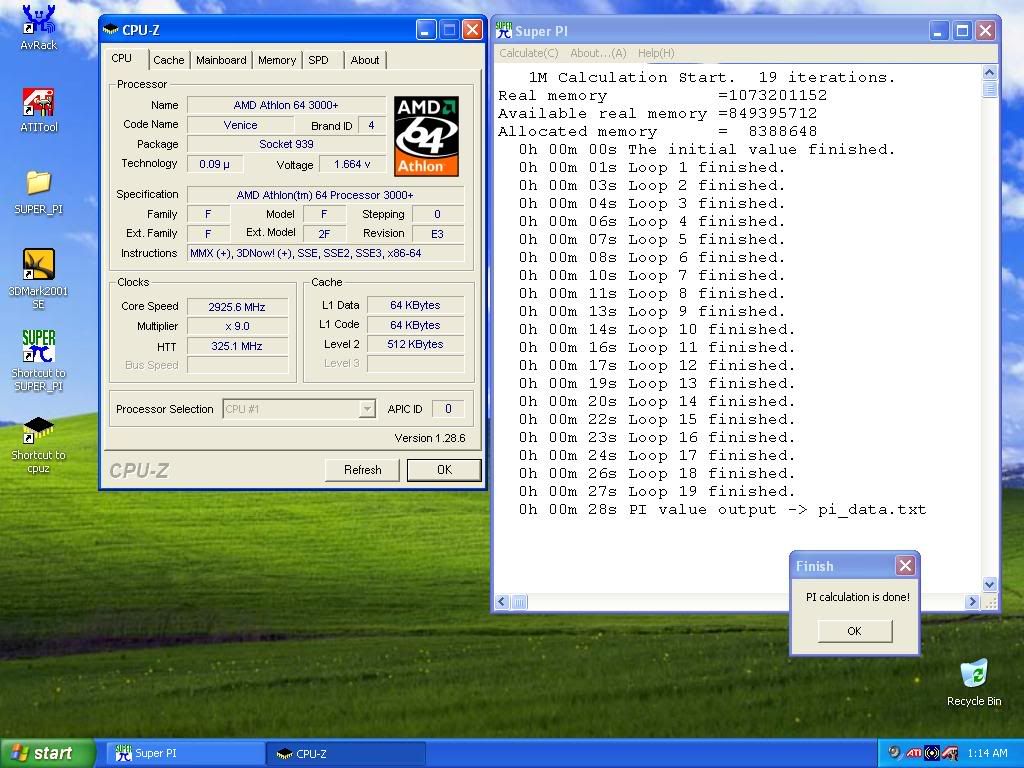
Task: Click the HTT value 325.1 MHz
Action: [237, 346]
